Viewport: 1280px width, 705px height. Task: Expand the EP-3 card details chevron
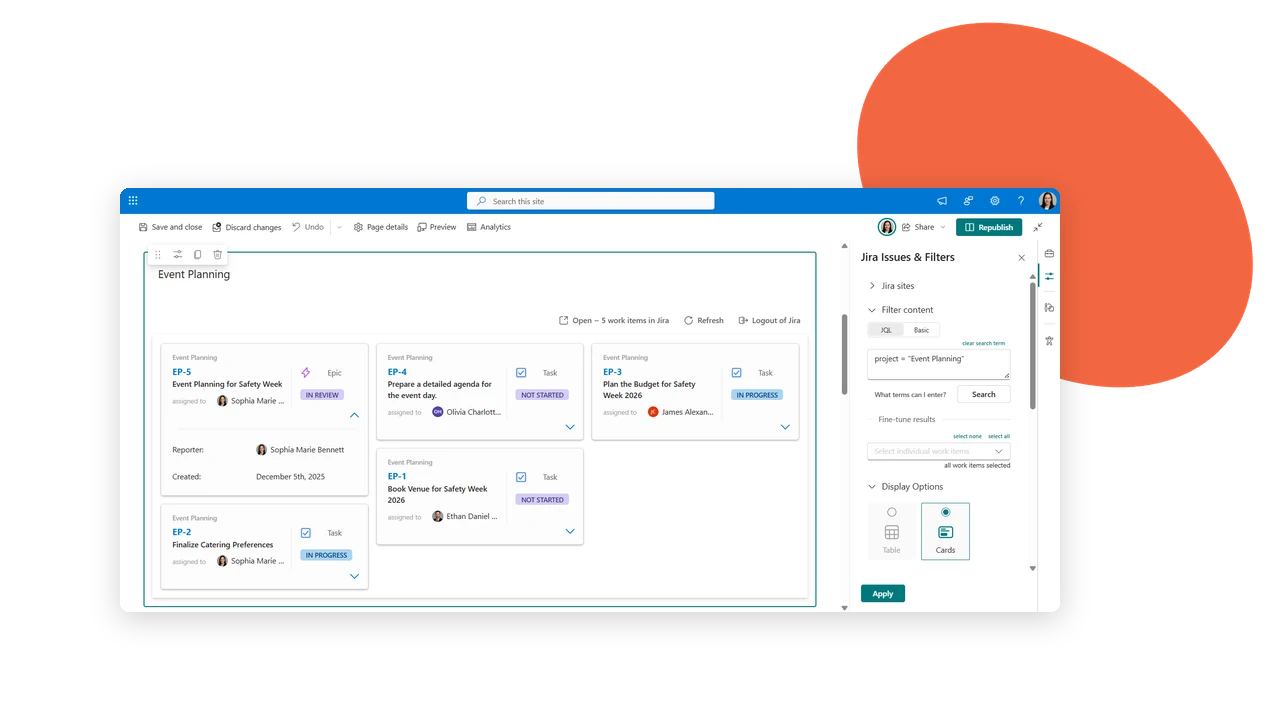click(785, 427)
